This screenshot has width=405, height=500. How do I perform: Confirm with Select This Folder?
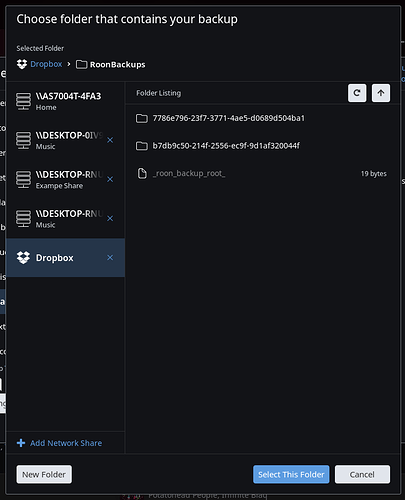[291, 474]
